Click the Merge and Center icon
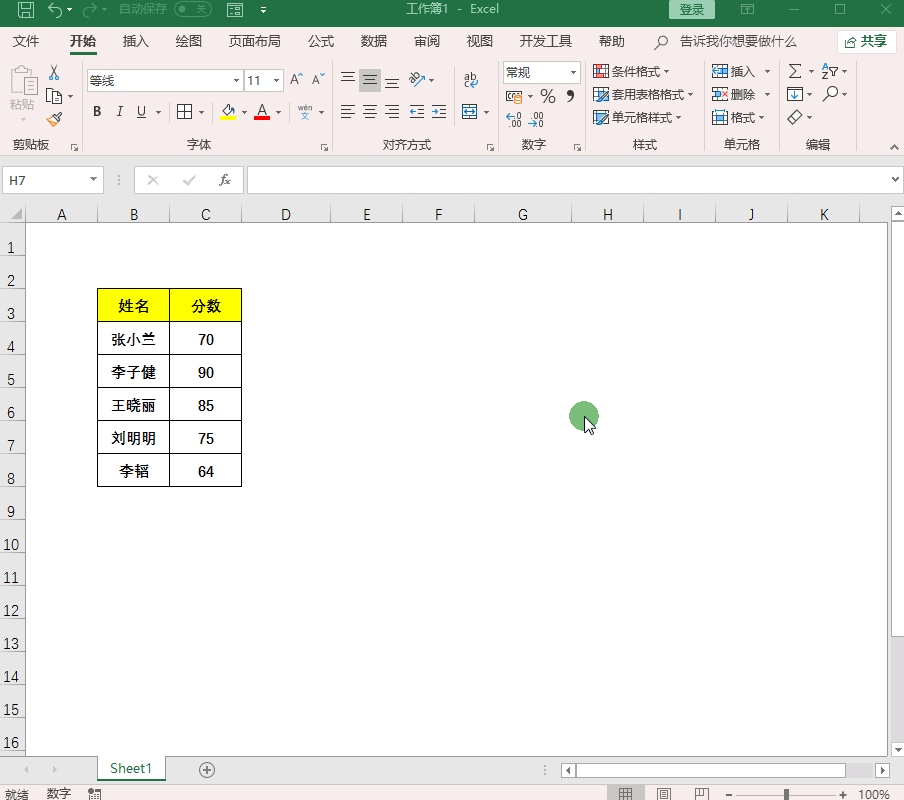This screenshot has width=904, height=800. pyautogui.click(x=470, y=111)
